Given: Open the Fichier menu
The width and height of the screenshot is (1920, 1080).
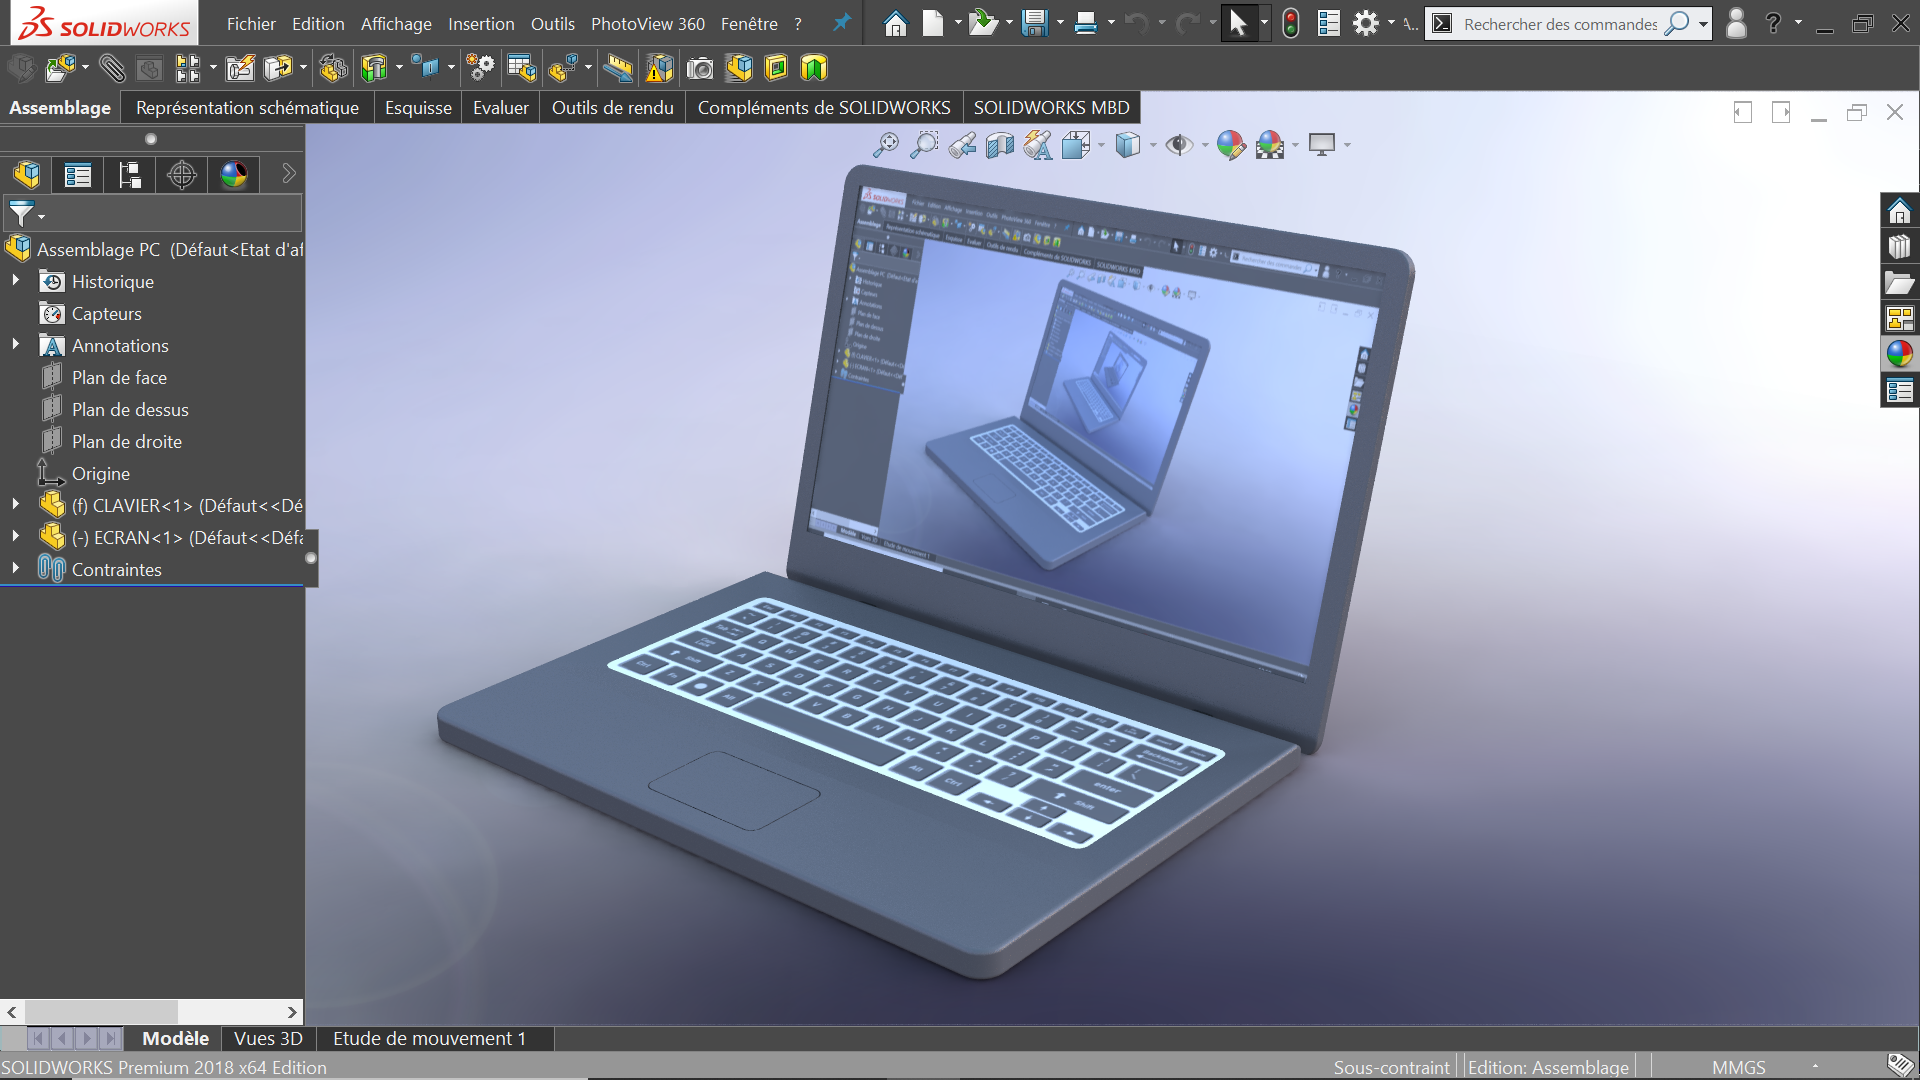Looking at the screenshot, I should (x=251, y=24).
